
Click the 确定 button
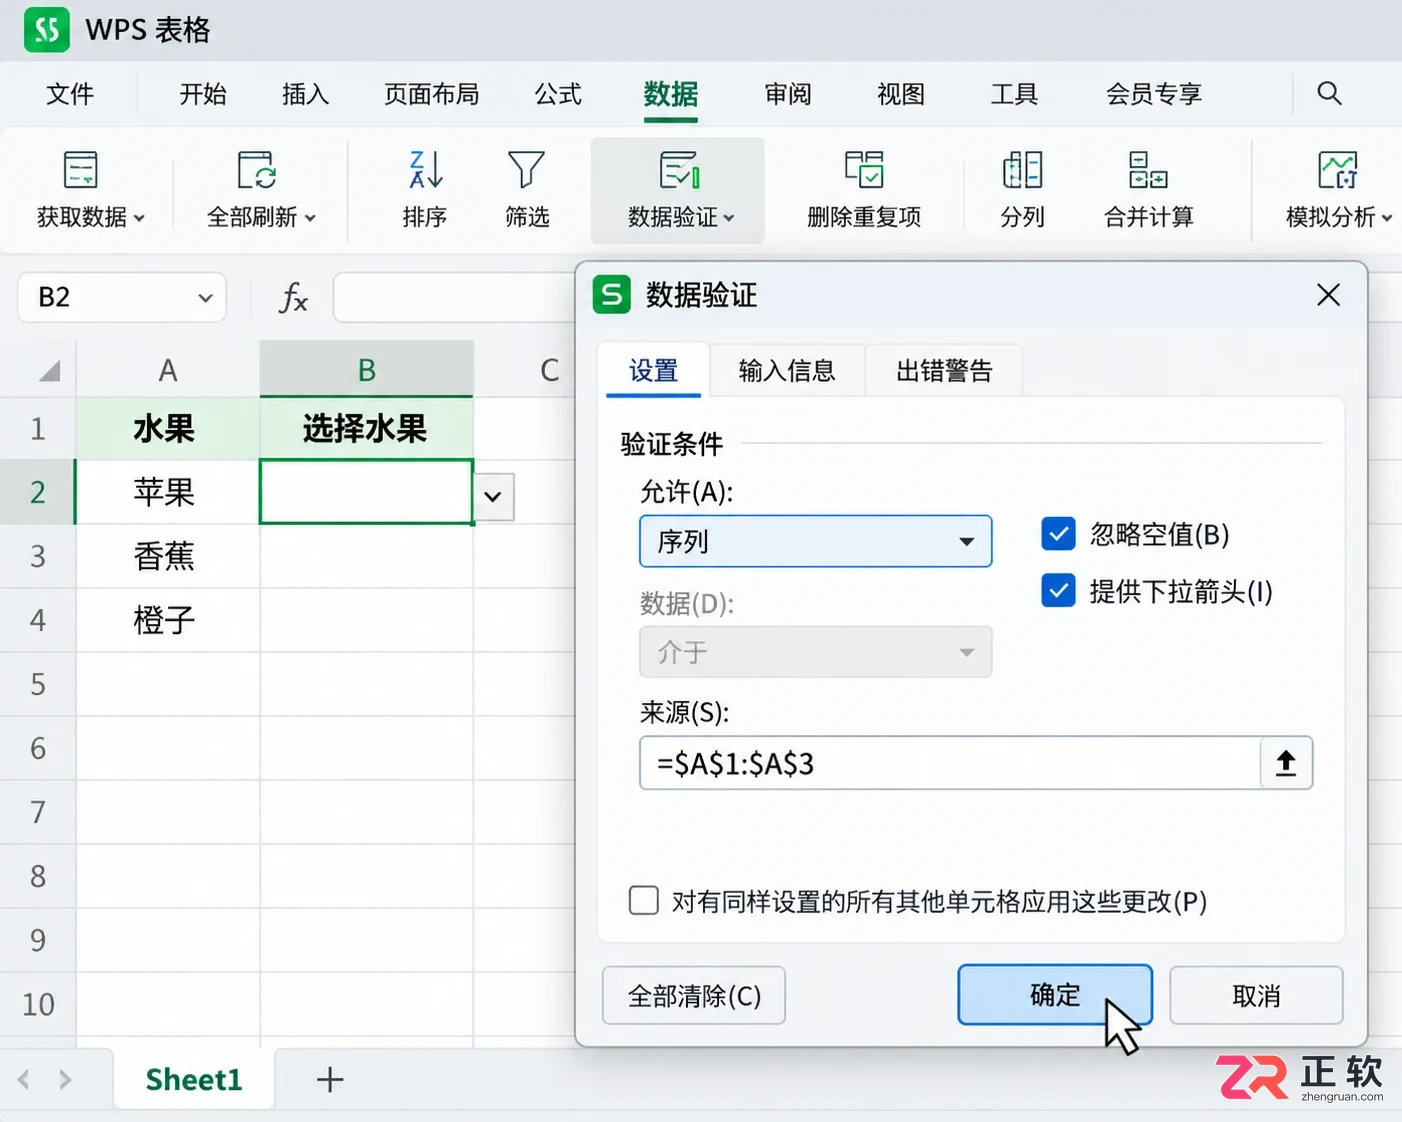[1055, 995]
